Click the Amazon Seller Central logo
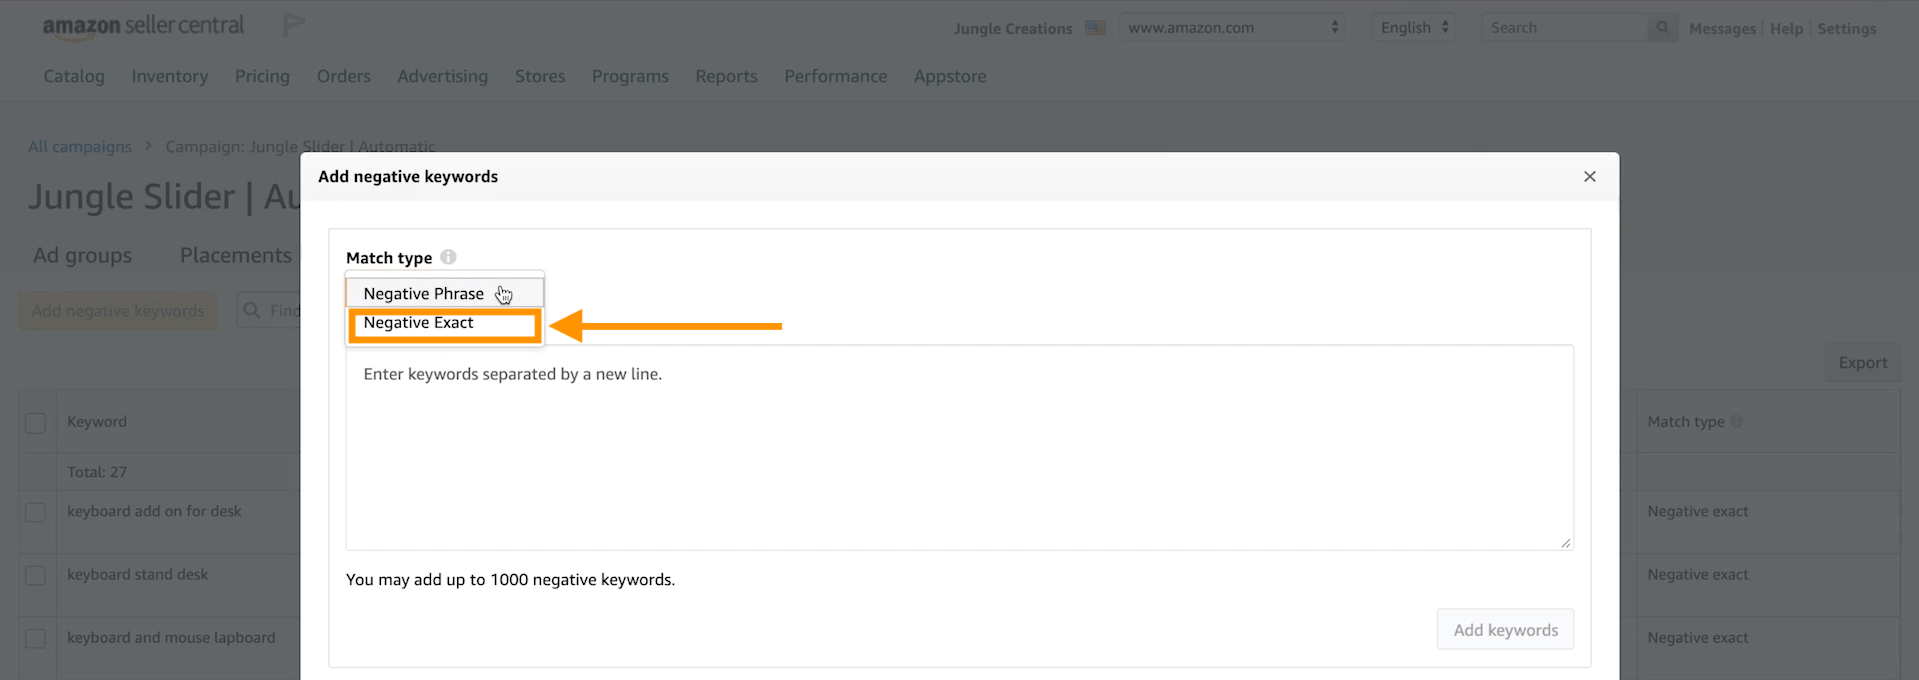 click(x=143, y=26)
